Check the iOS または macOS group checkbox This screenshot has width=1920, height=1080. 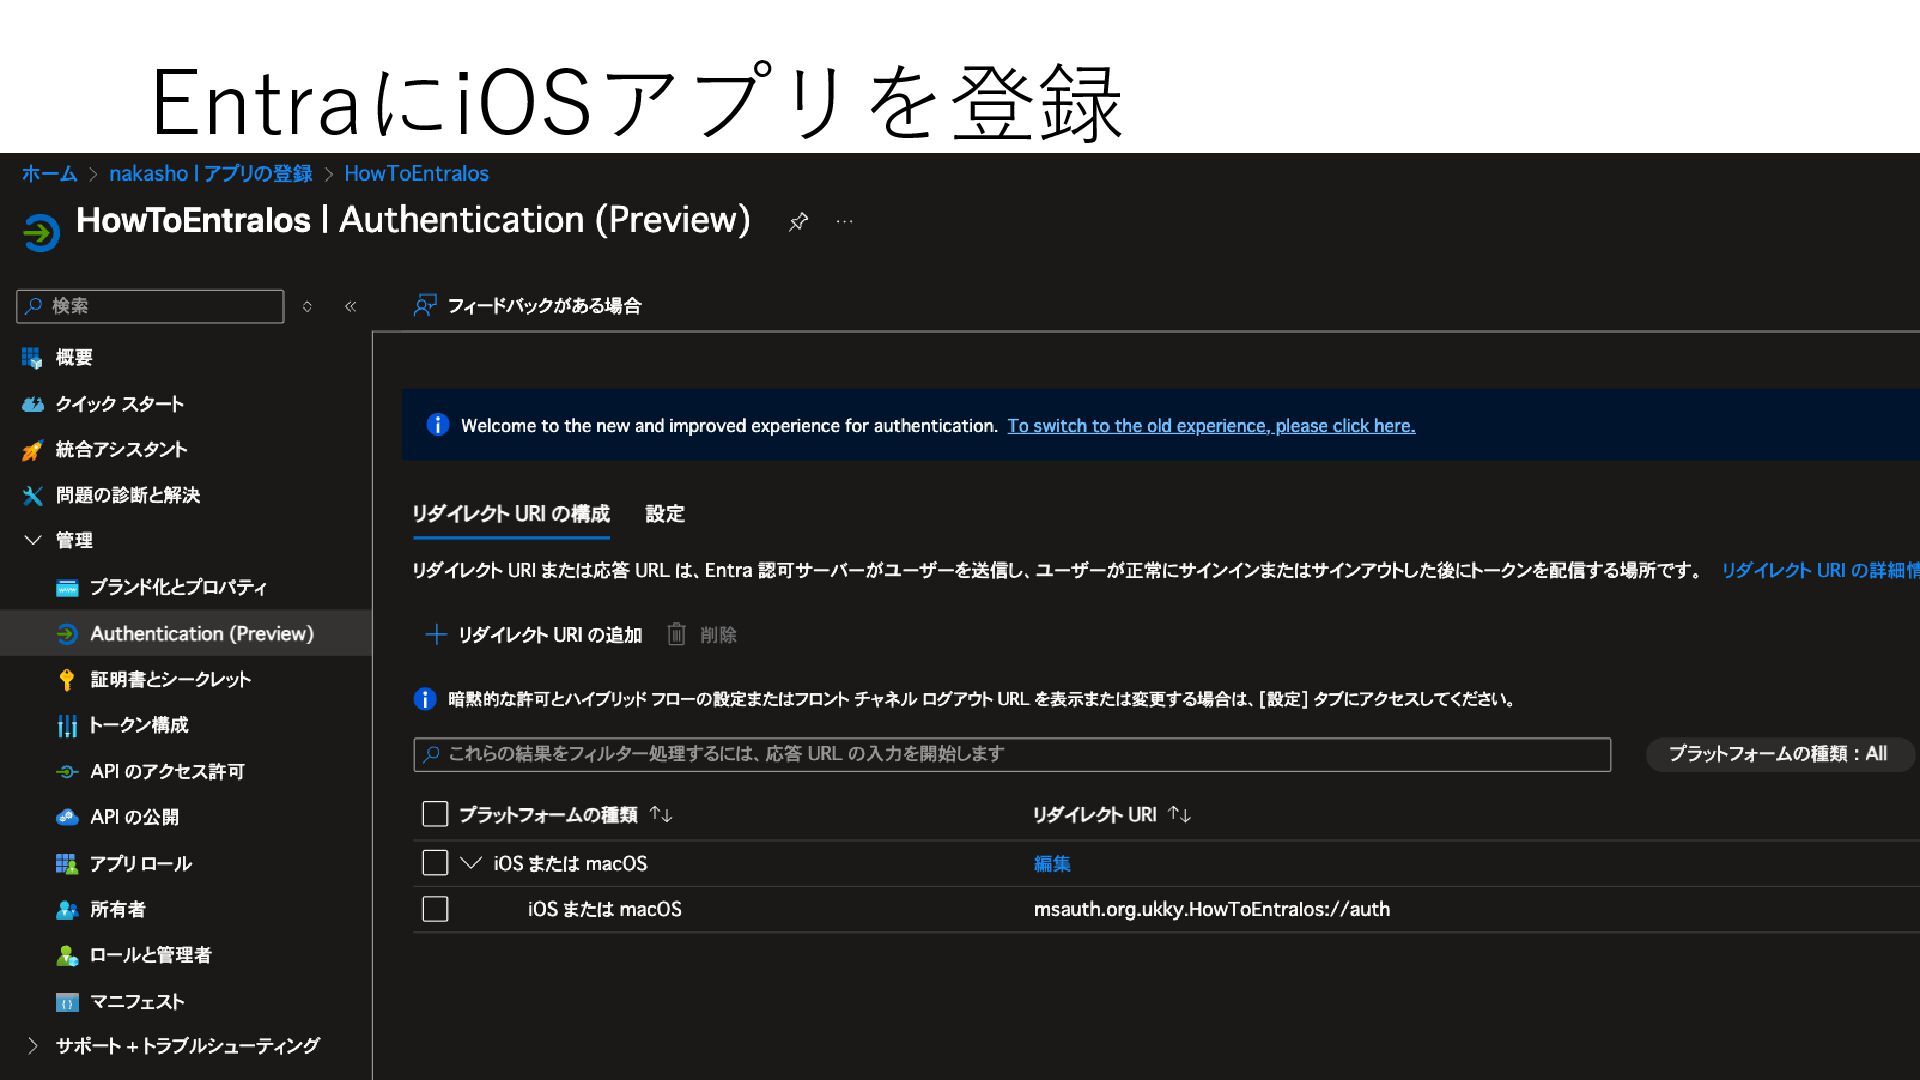point(435,863)
